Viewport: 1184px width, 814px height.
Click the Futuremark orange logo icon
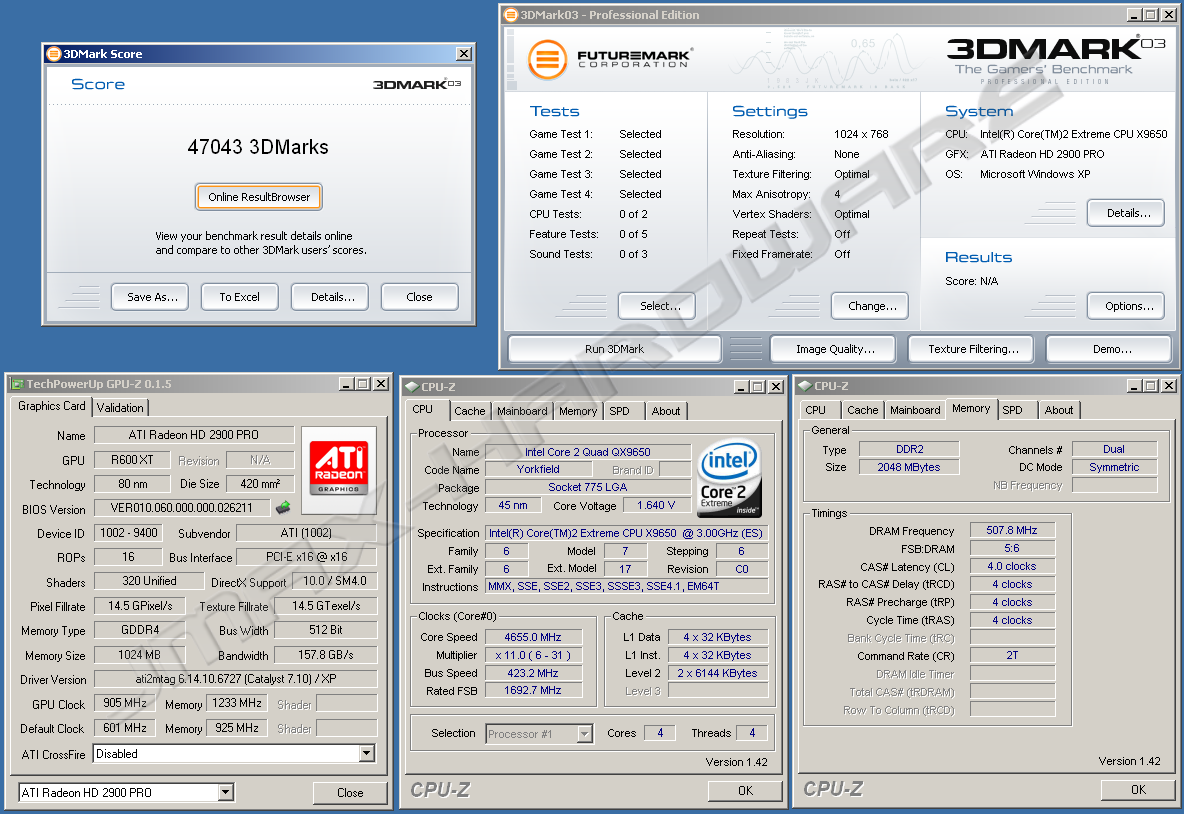pos(547,60)
